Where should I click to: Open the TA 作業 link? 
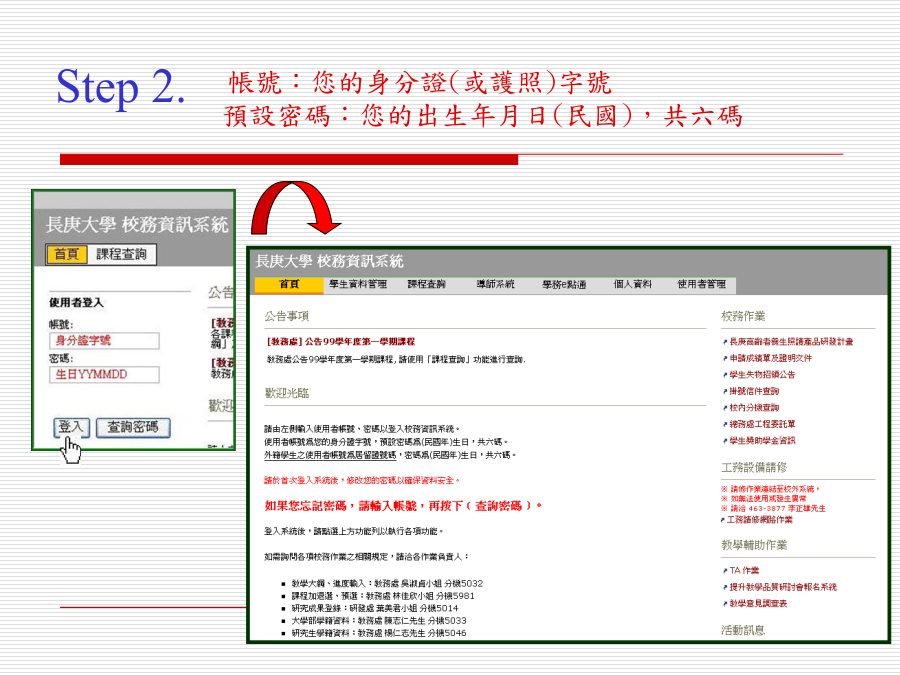point(744,571)
